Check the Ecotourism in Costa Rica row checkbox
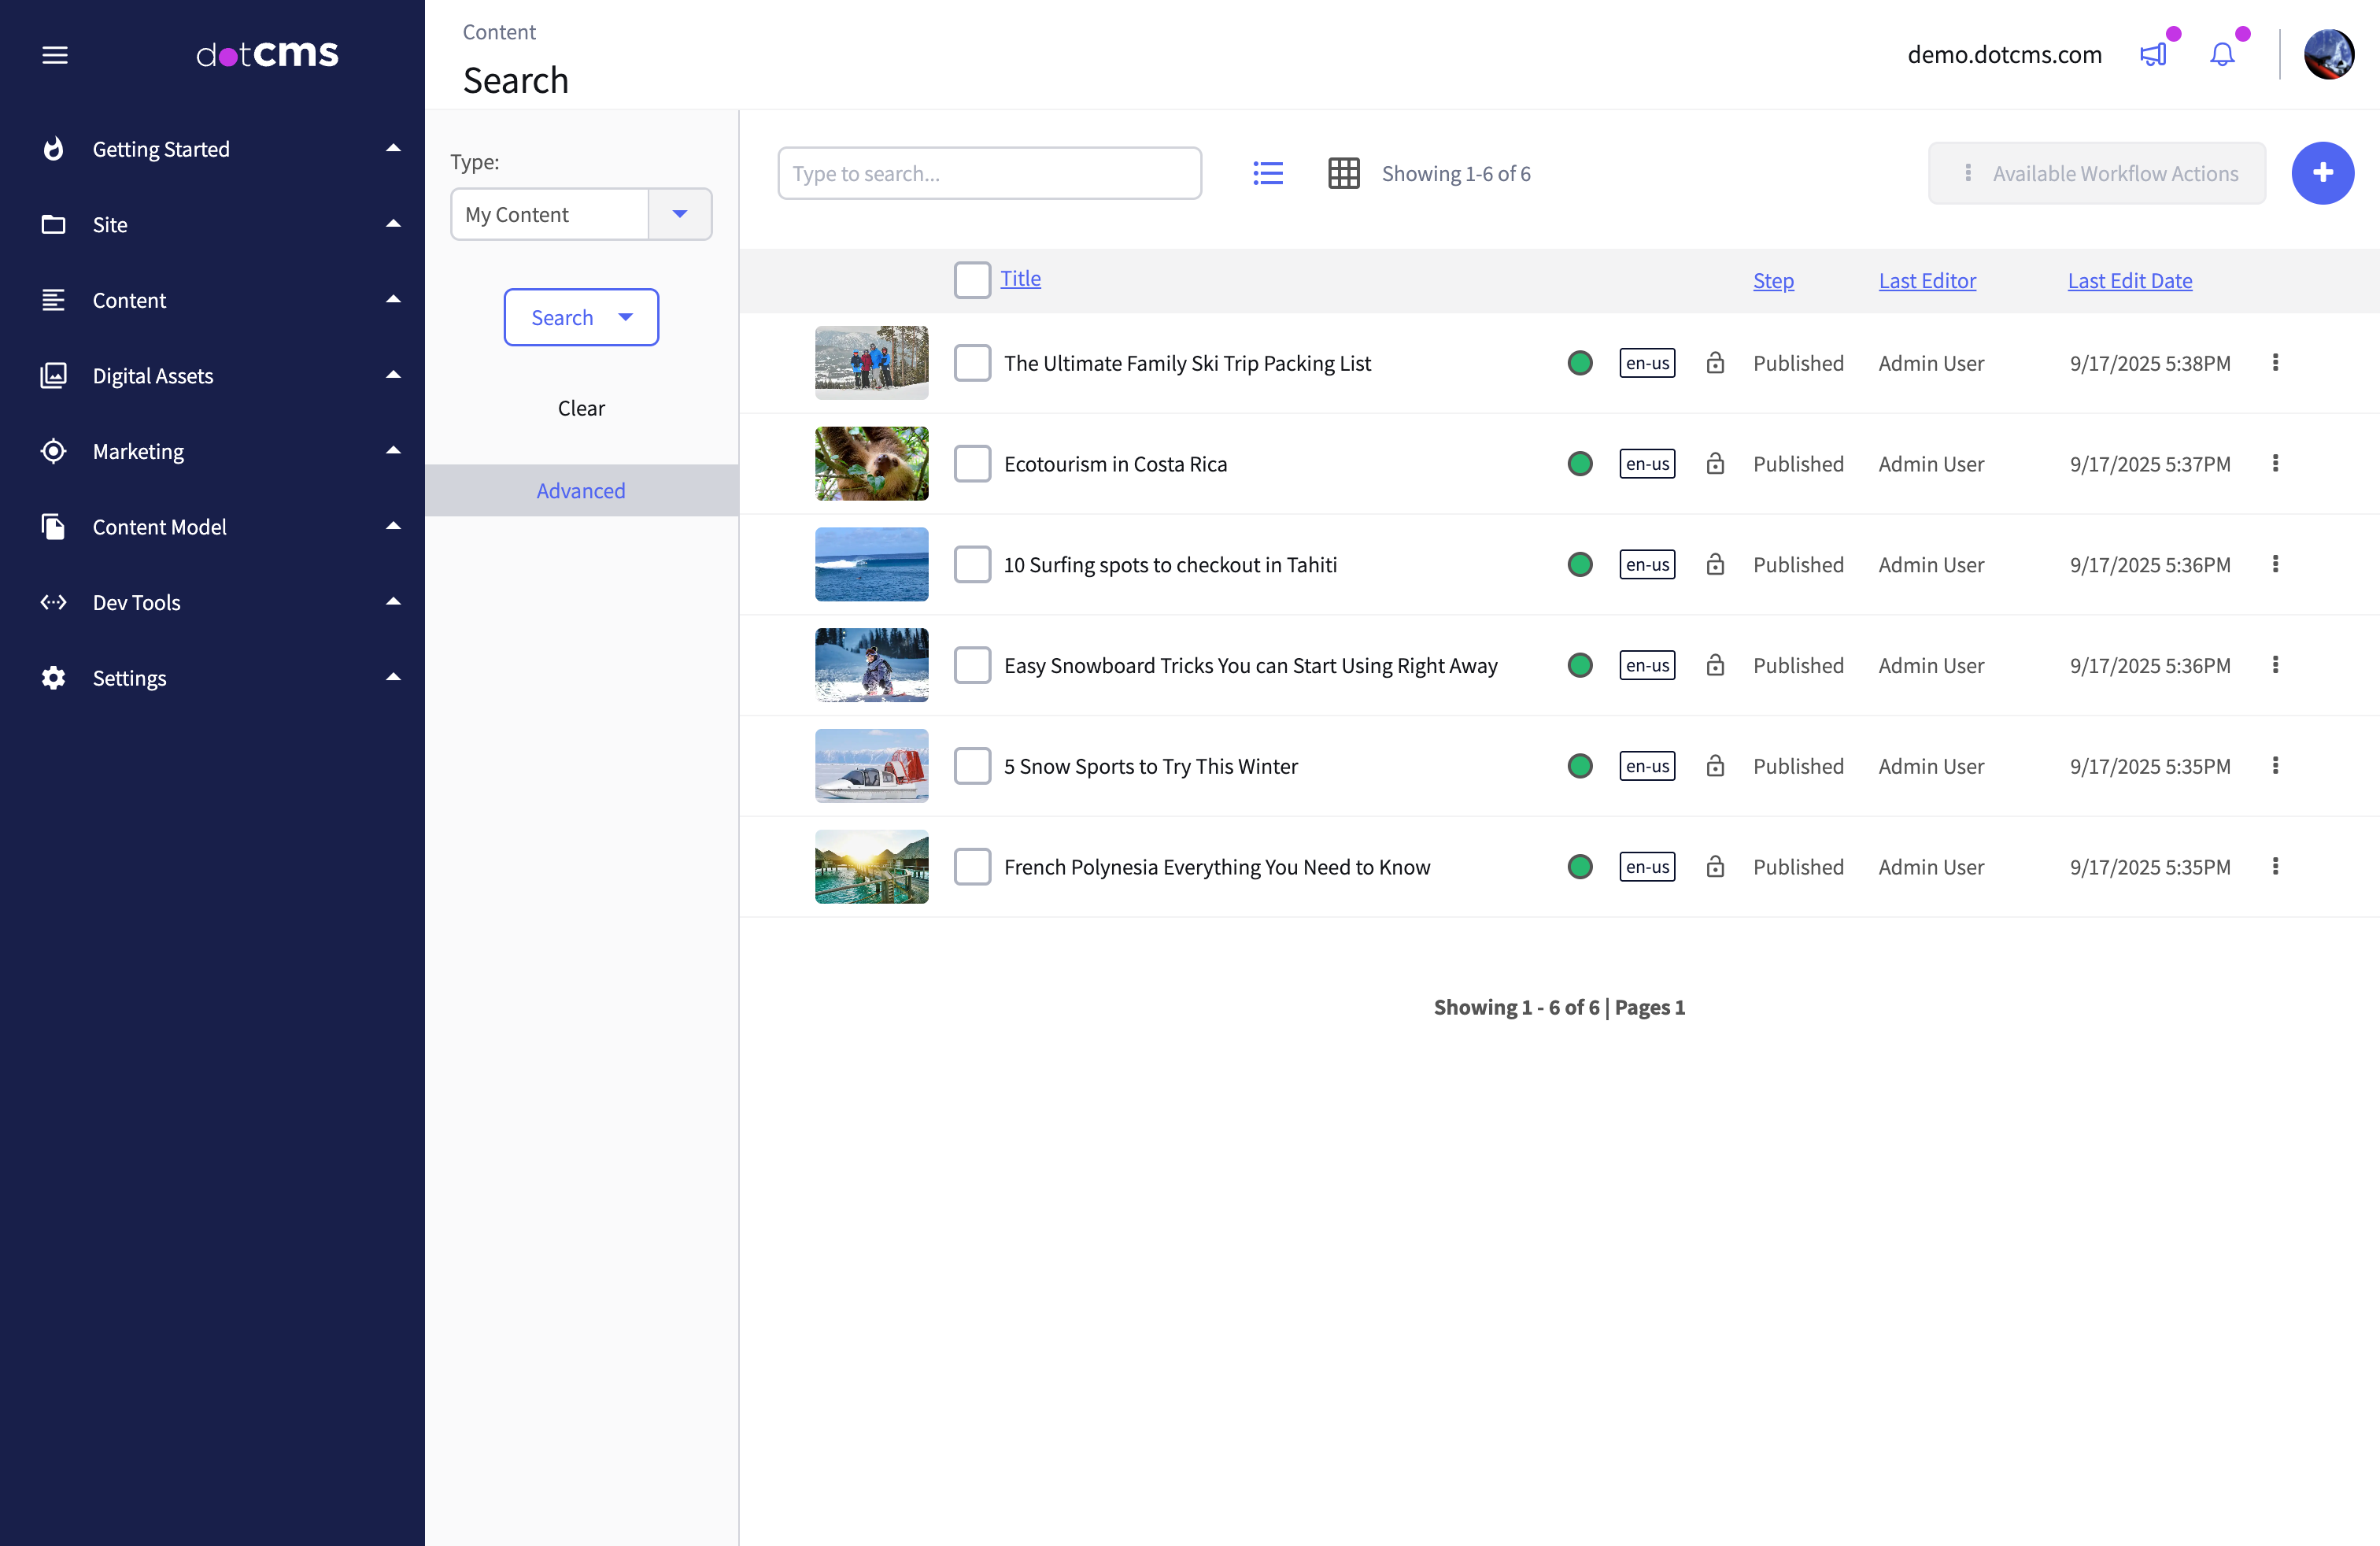Image resolution: width=2380 pixels, height=1546 pixels. pyautogui.click(x=971, y=463)
